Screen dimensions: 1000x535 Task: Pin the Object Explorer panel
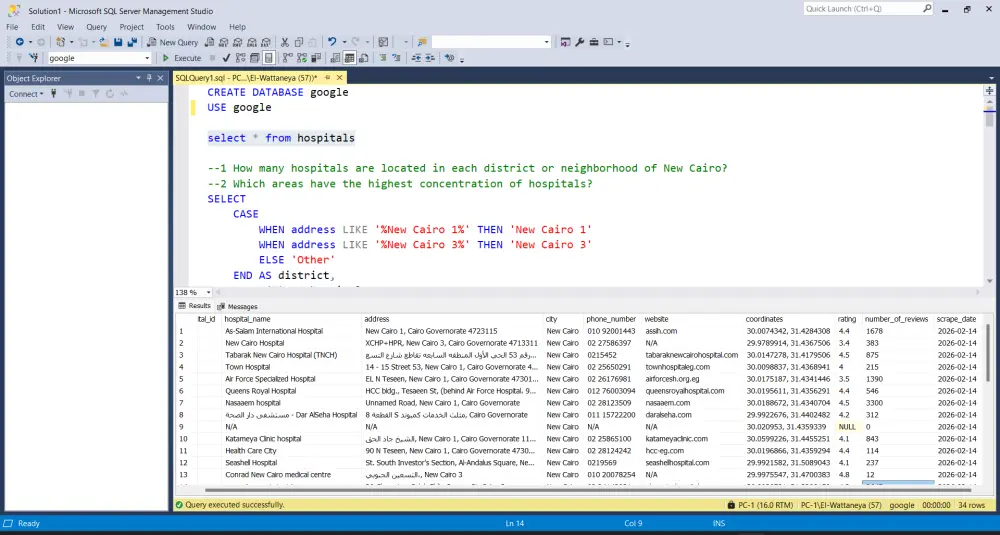click(149, 78)
